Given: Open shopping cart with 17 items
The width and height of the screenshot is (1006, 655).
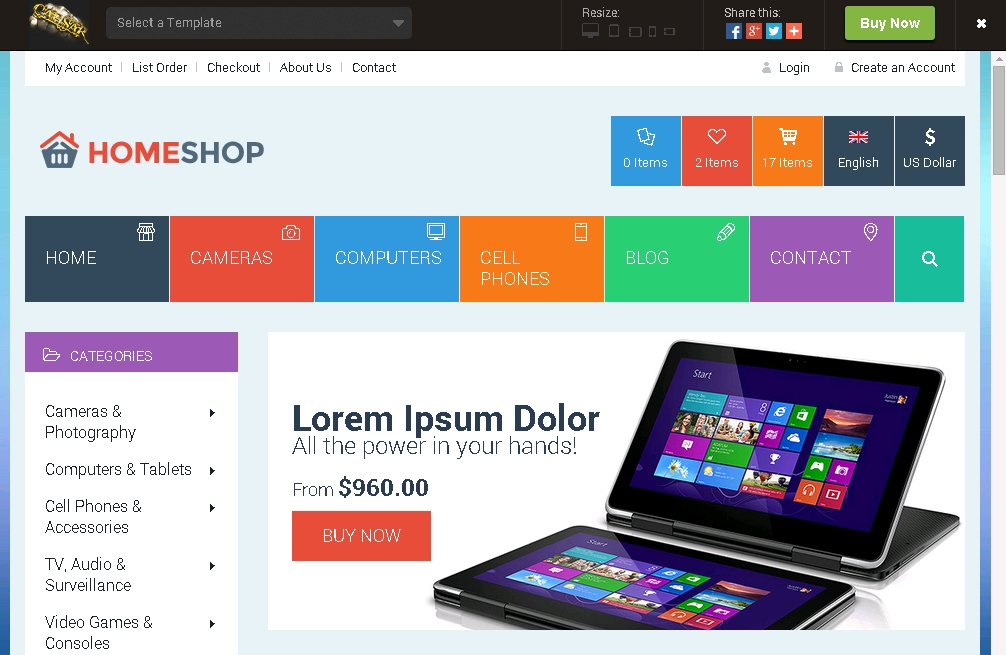Looking at the screenshot, I should coord(788,151).
